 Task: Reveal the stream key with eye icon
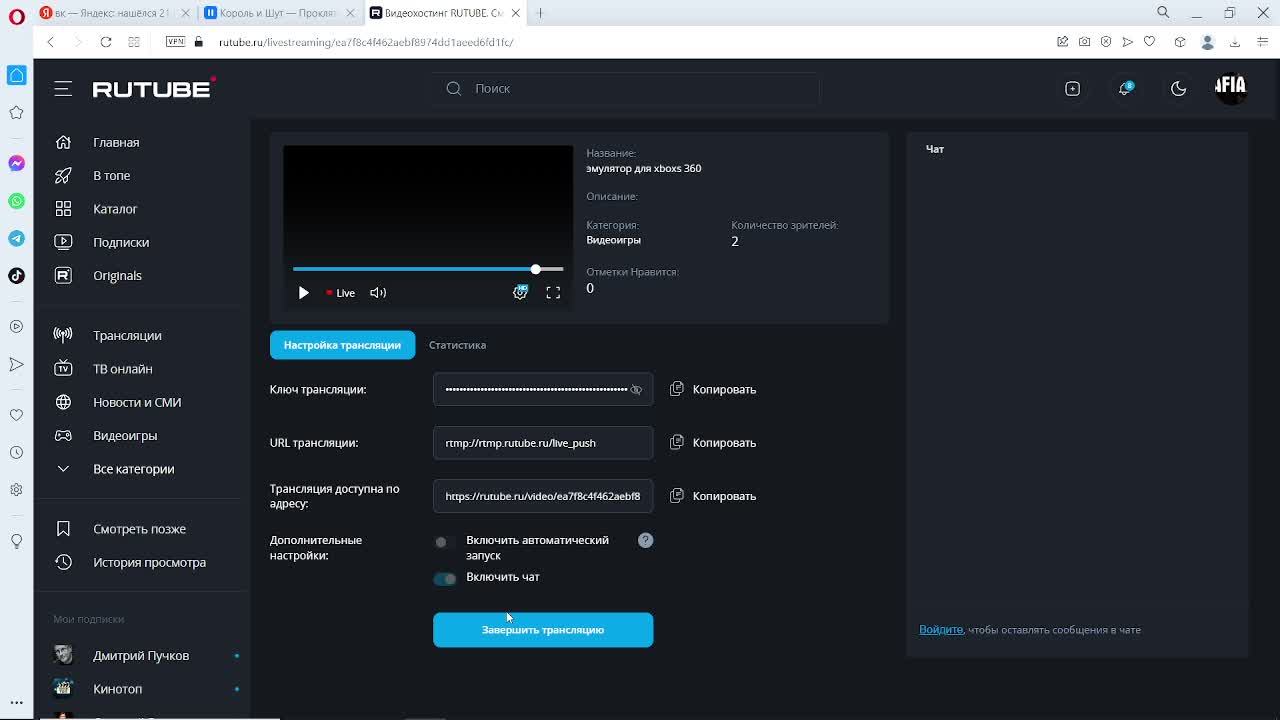pos(636,390)
